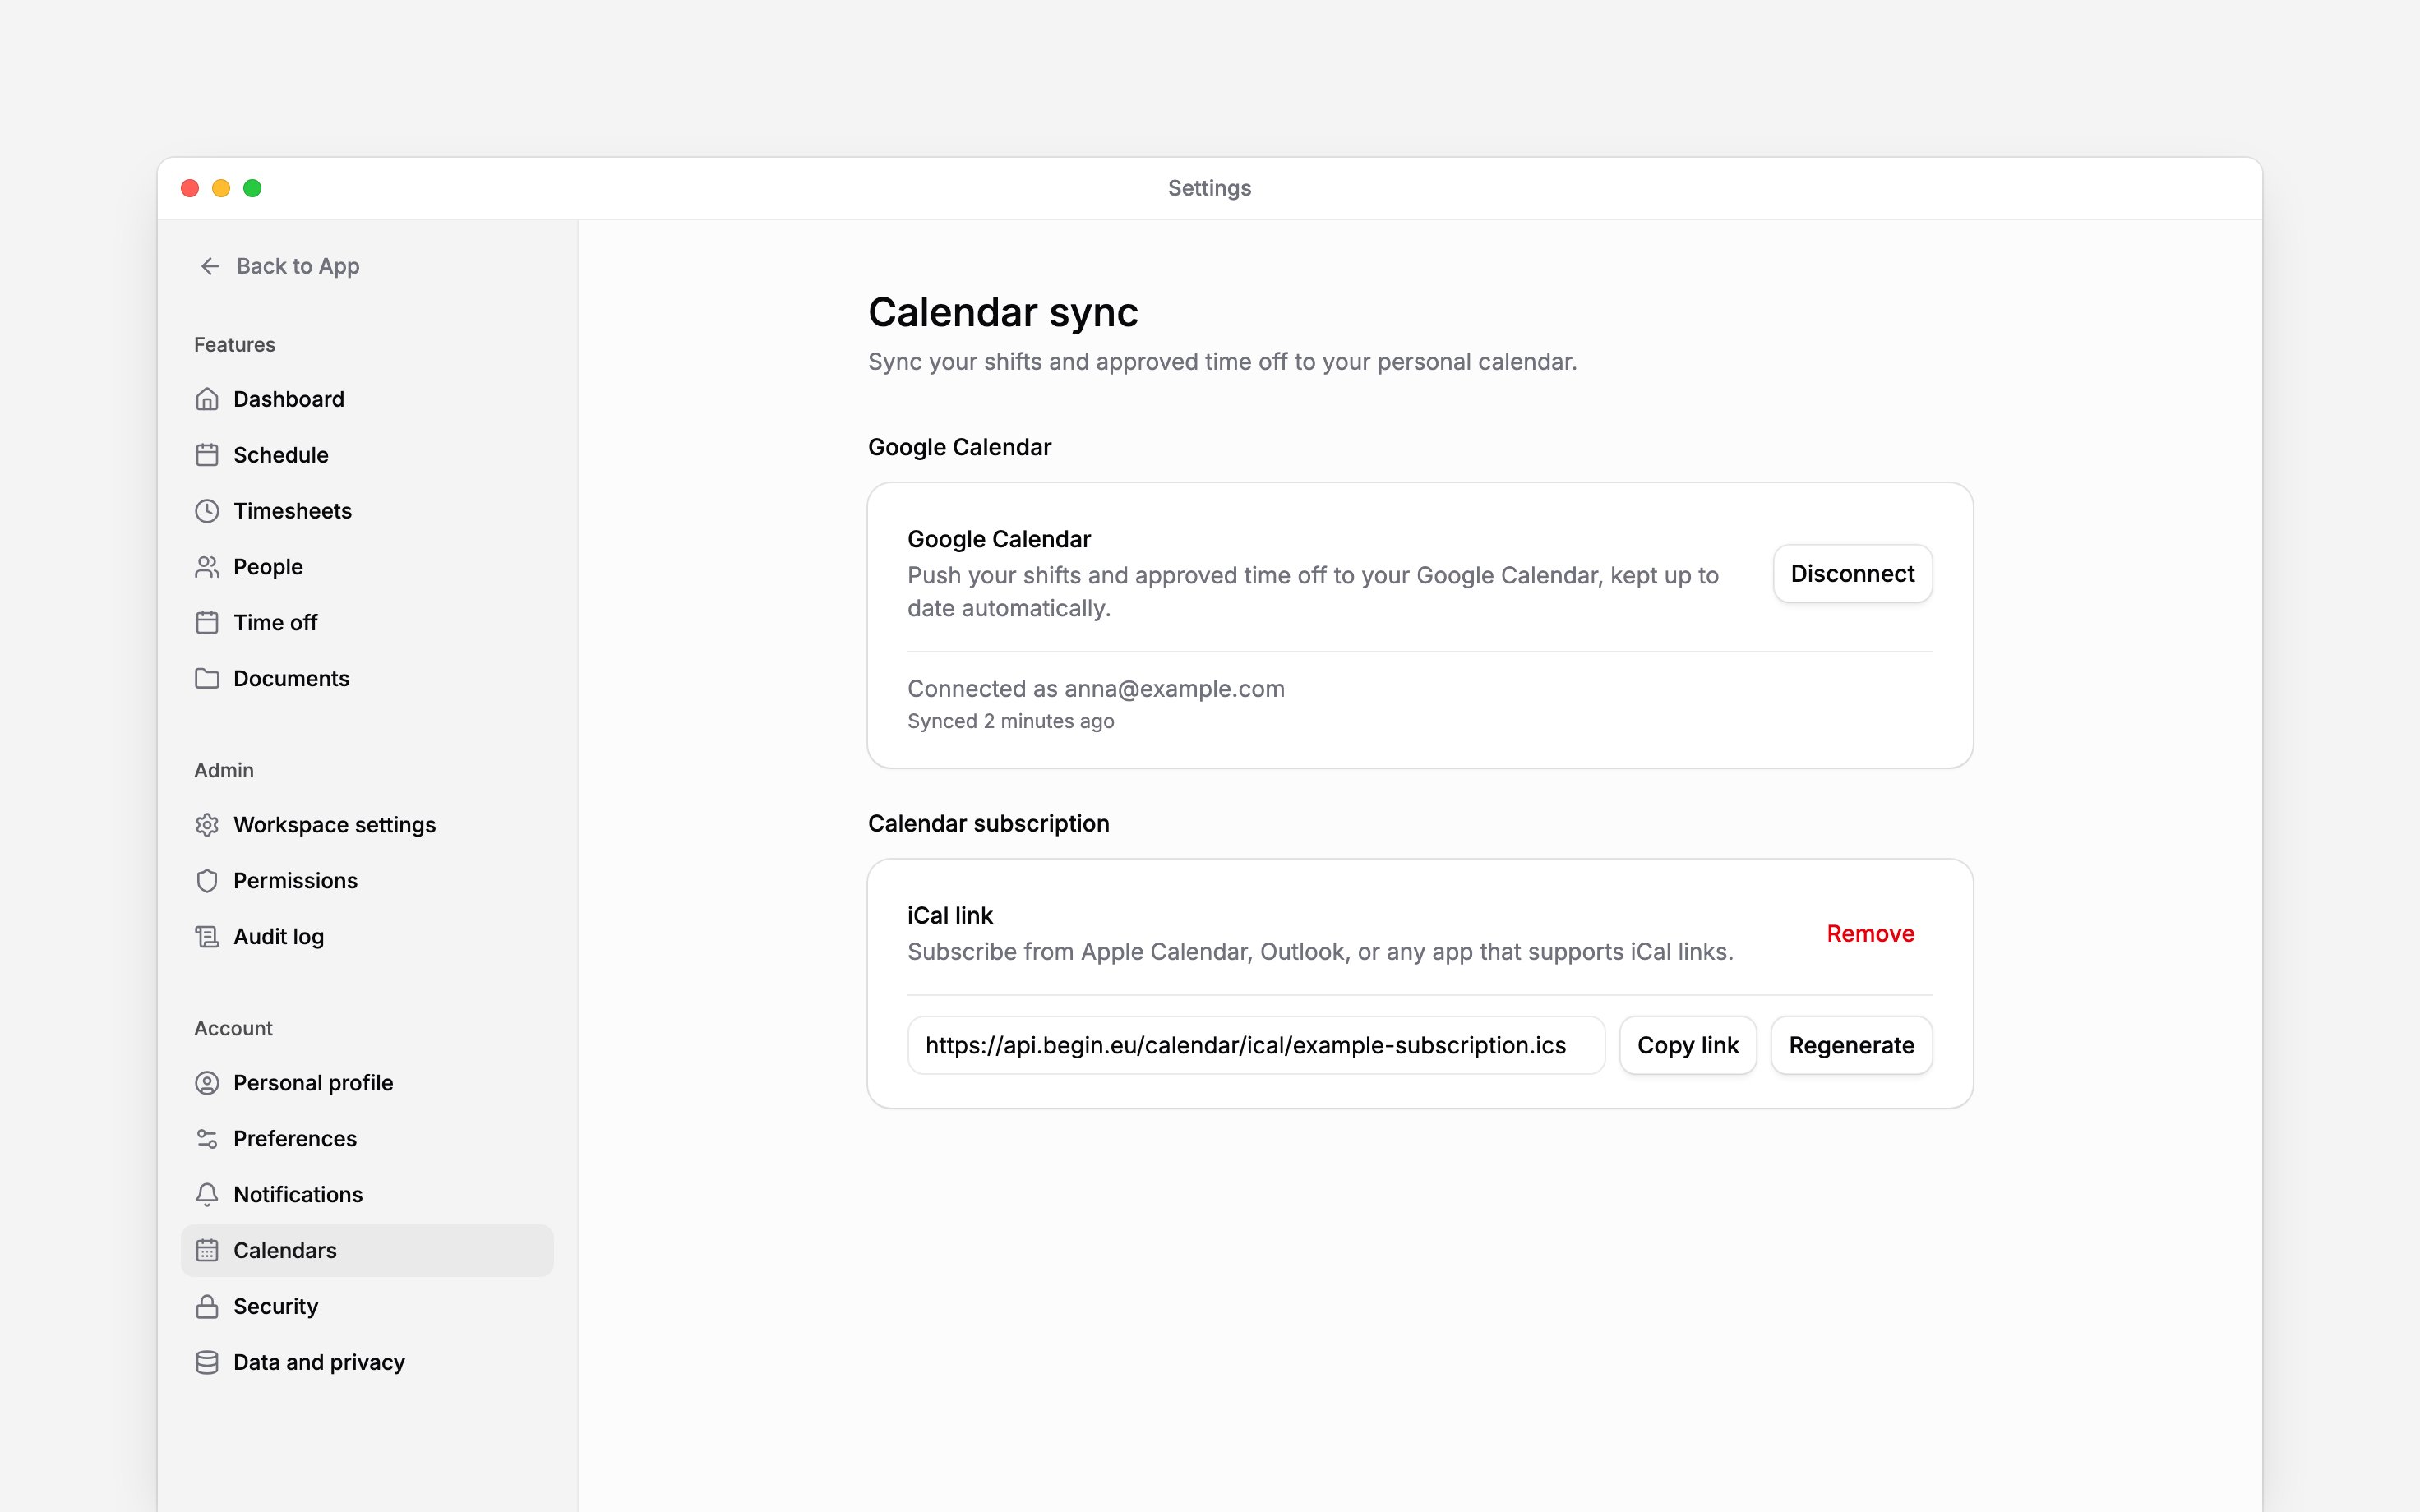Viewport: 2420px width, 1512px height.
Task: Remove the iCal link
Action: 1870,934
